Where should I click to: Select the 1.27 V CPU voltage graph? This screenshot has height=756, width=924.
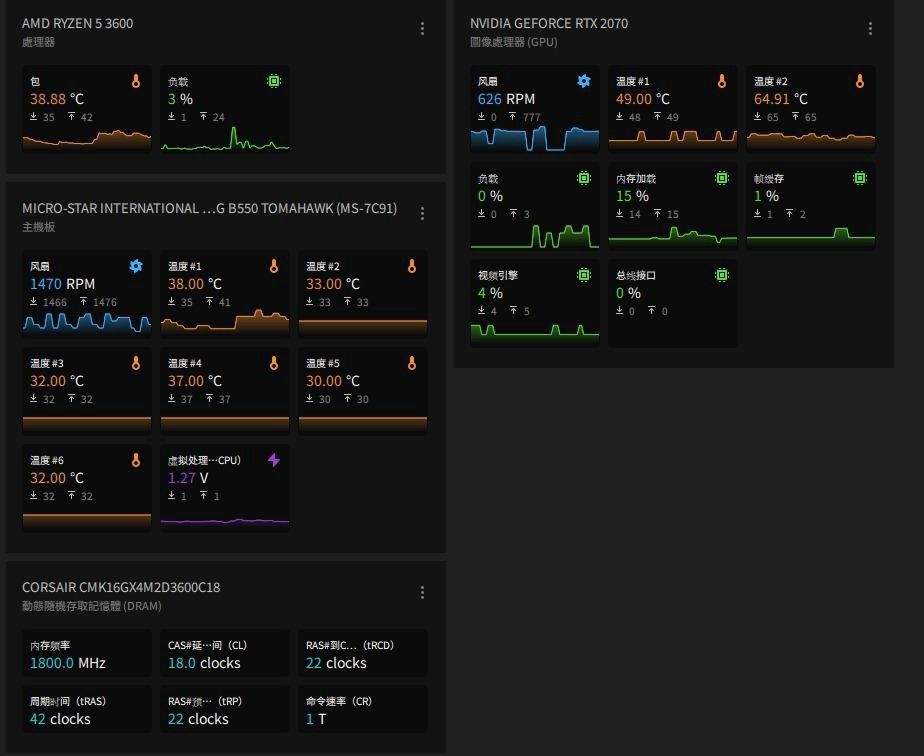(225, 523)
